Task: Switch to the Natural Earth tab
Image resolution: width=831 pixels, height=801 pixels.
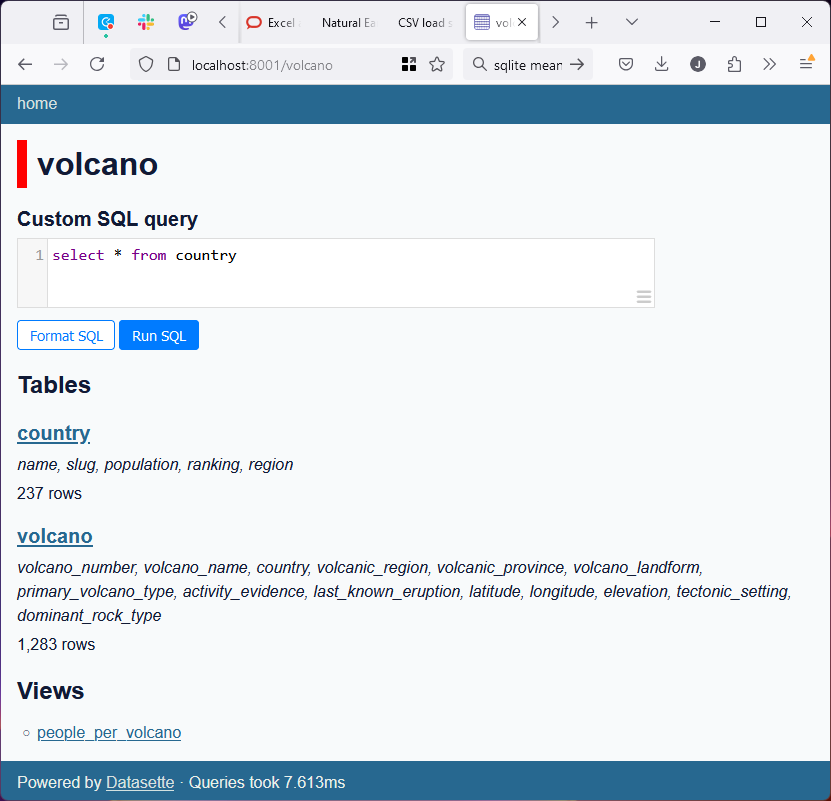Action: pos(347,22)
